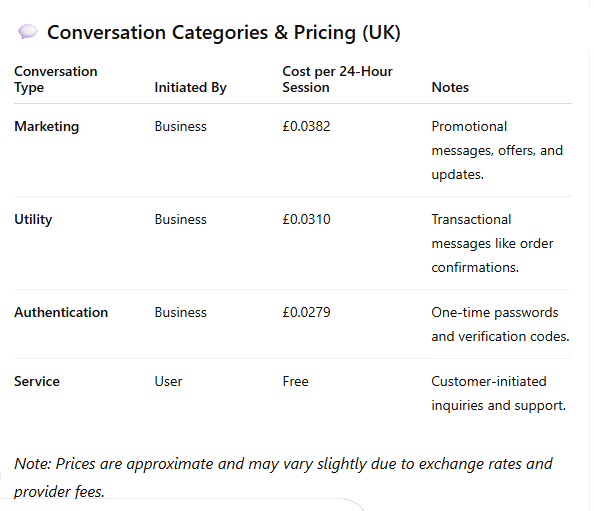Click the italic prices are approximate note
This screenshot has height=511, width=594.
[283, 478]
